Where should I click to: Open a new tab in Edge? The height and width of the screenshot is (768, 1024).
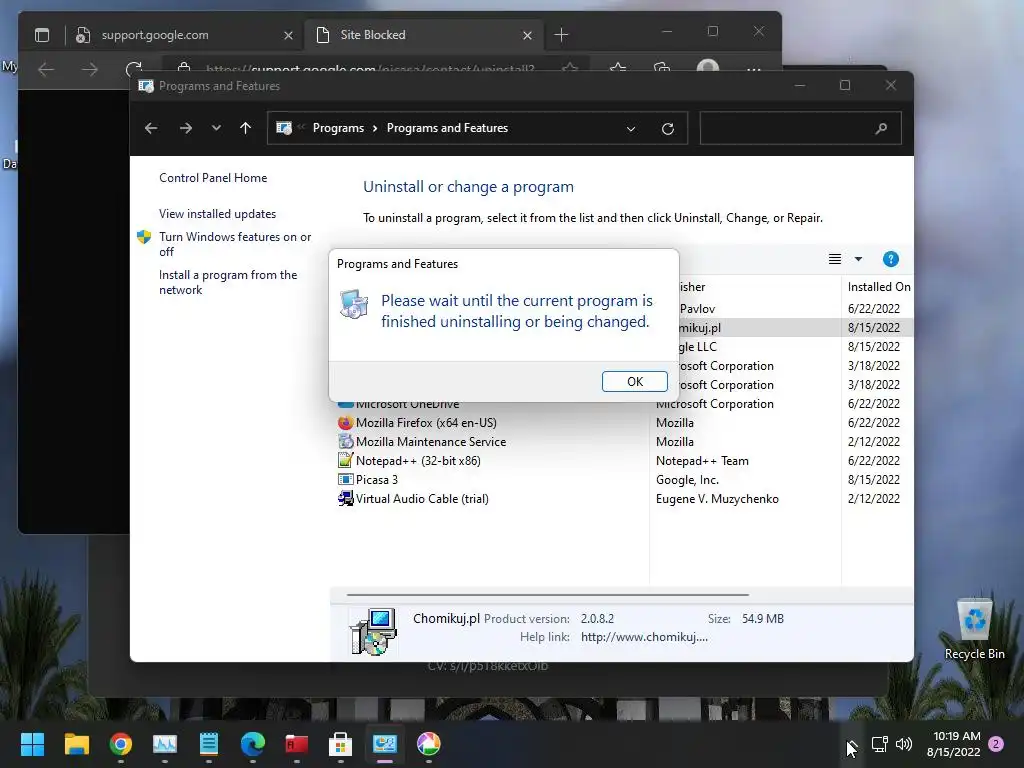coord(561,35)
